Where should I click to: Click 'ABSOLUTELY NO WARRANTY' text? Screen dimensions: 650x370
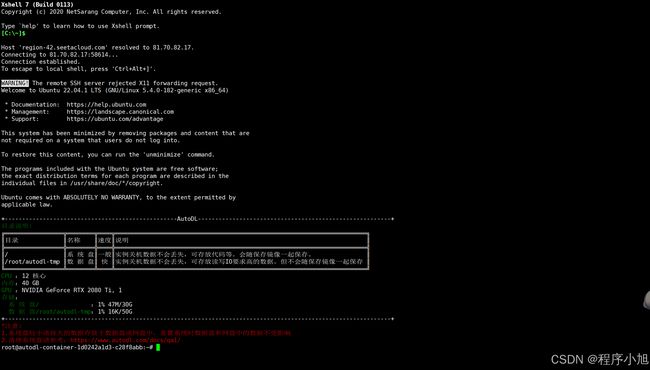pos(101,197)
